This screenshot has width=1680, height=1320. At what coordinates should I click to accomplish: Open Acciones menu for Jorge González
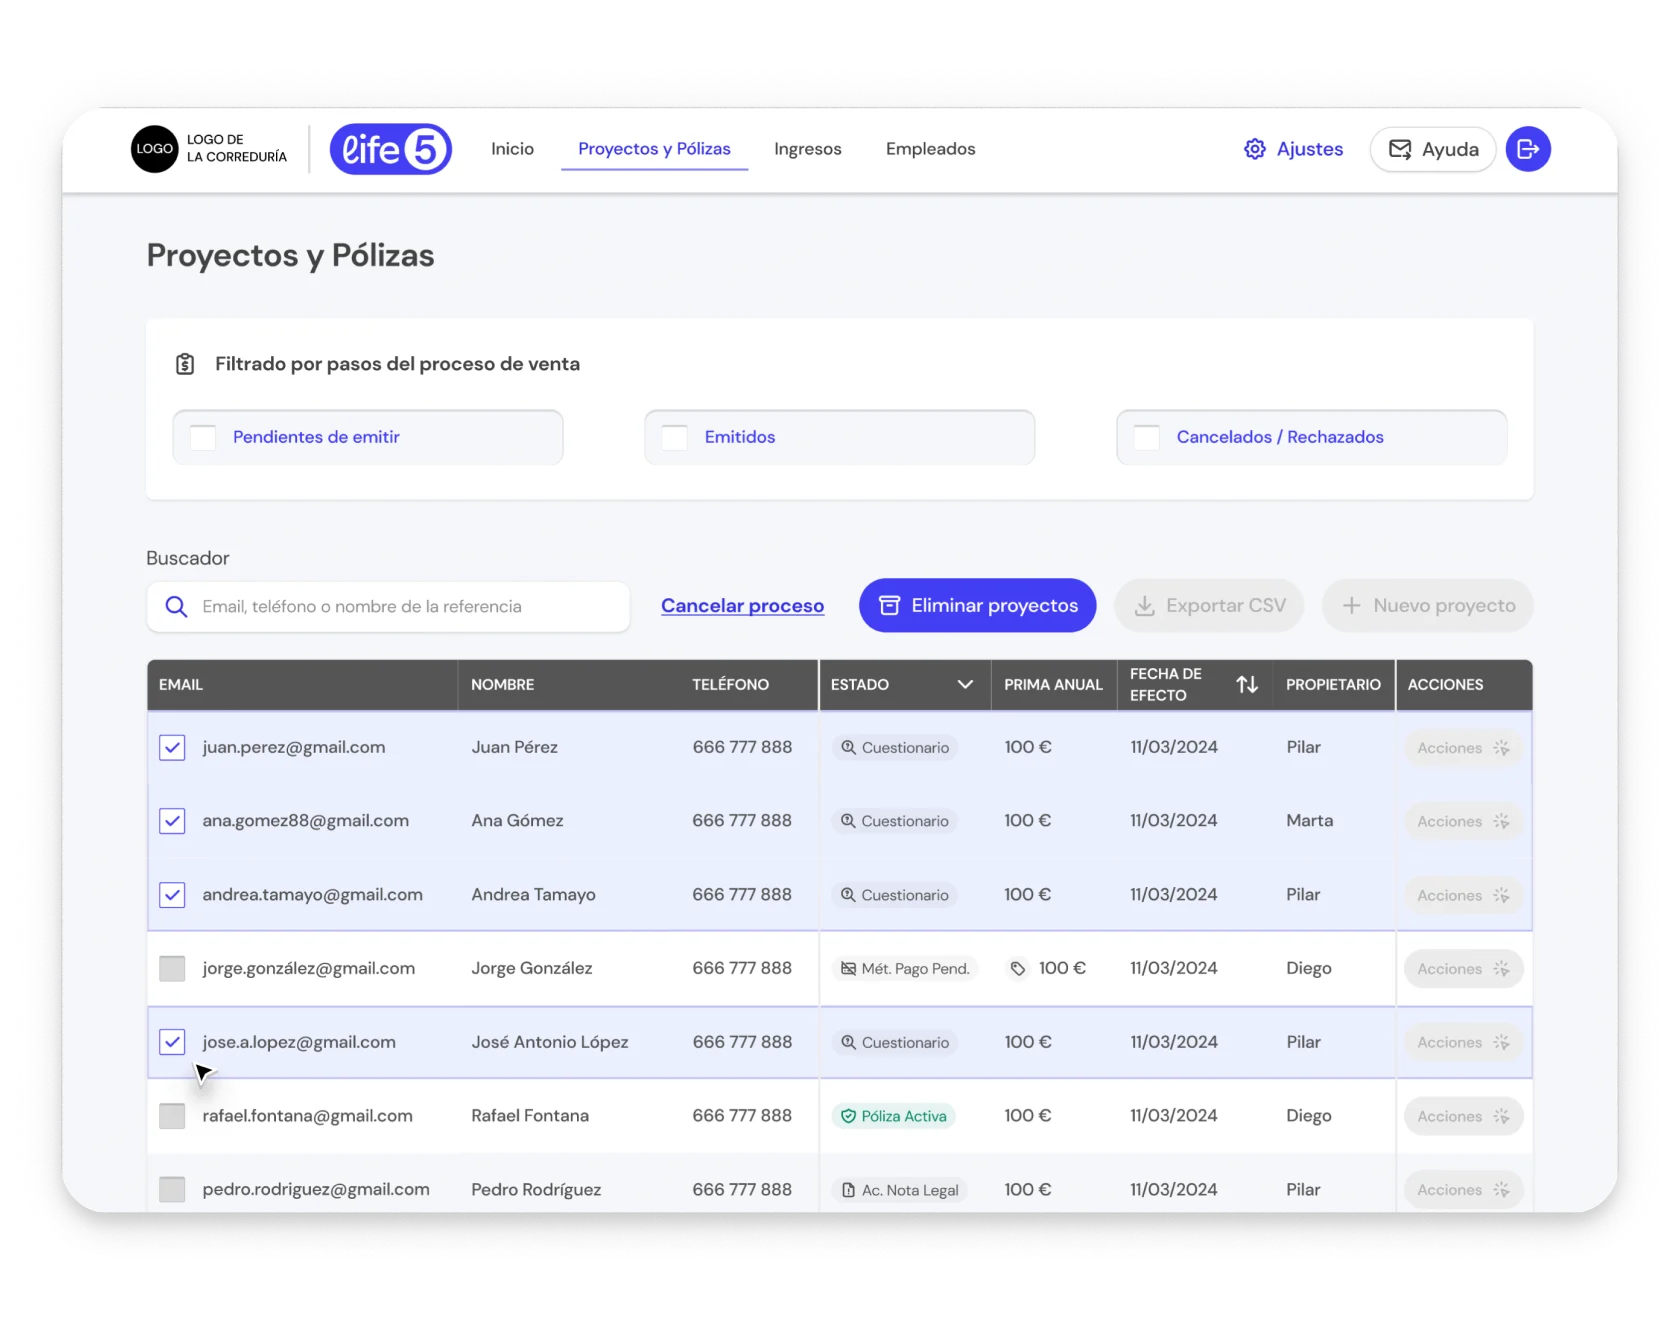1463,969
